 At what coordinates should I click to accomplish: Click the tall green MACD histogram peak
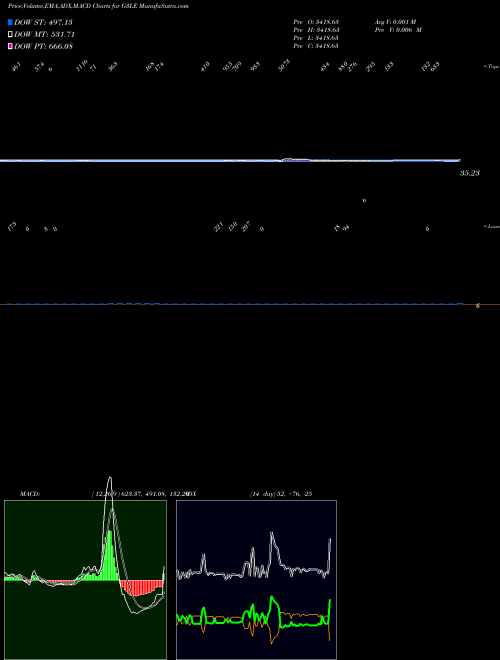110,556
